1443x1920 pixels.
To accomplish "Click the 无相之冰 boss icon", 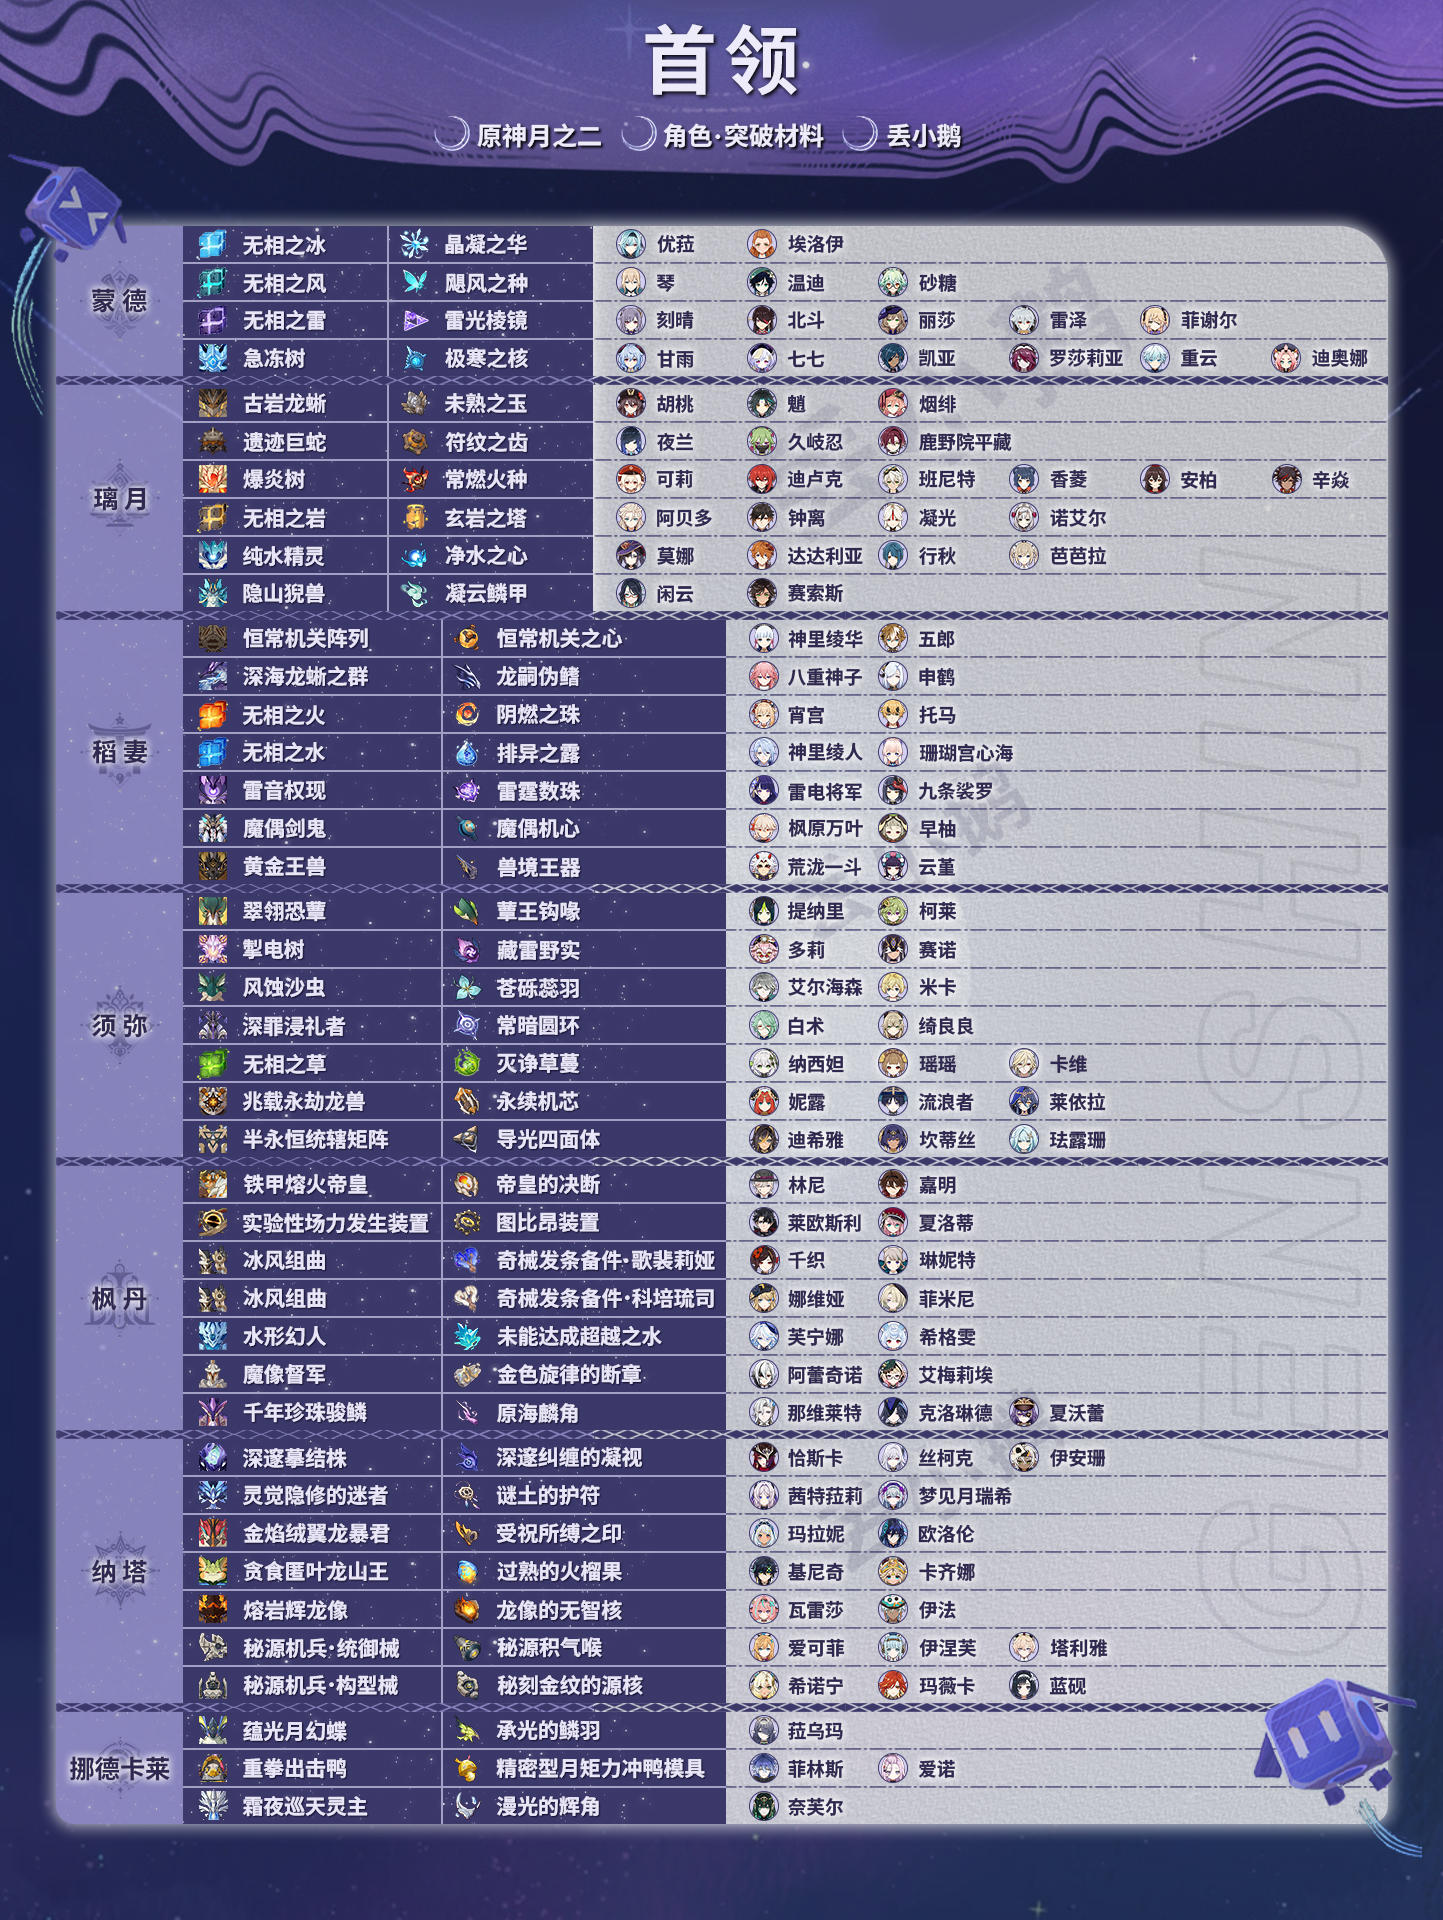I will (212, 245).
